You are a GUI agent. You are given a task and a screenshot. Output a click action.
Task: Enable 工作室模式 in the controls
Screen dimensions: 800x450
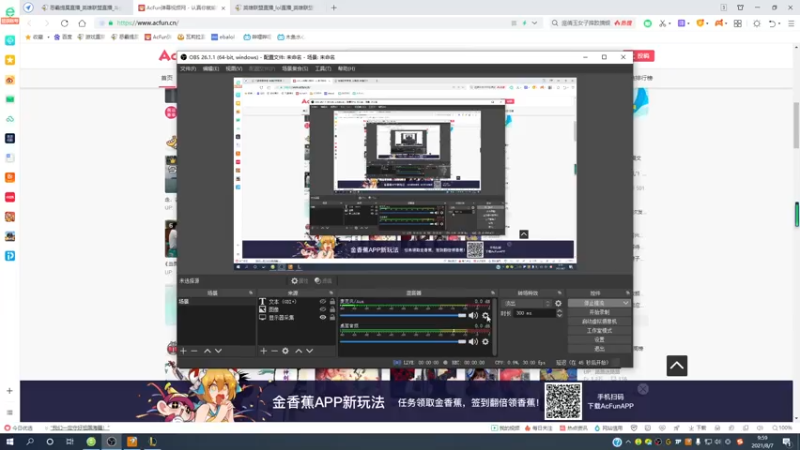(599, 331)
